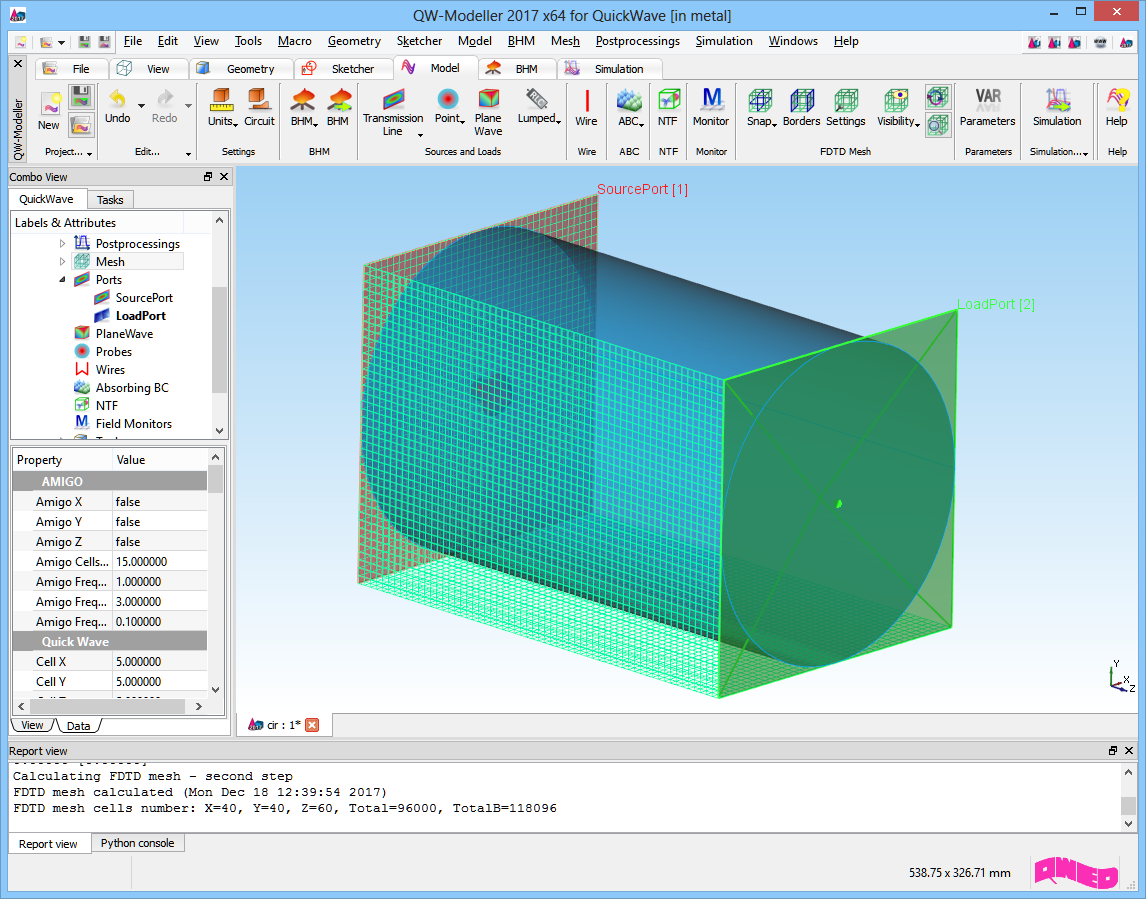Select the Lumped element tool
This screenshot has height=899, width=1146.
coord(538,107)
